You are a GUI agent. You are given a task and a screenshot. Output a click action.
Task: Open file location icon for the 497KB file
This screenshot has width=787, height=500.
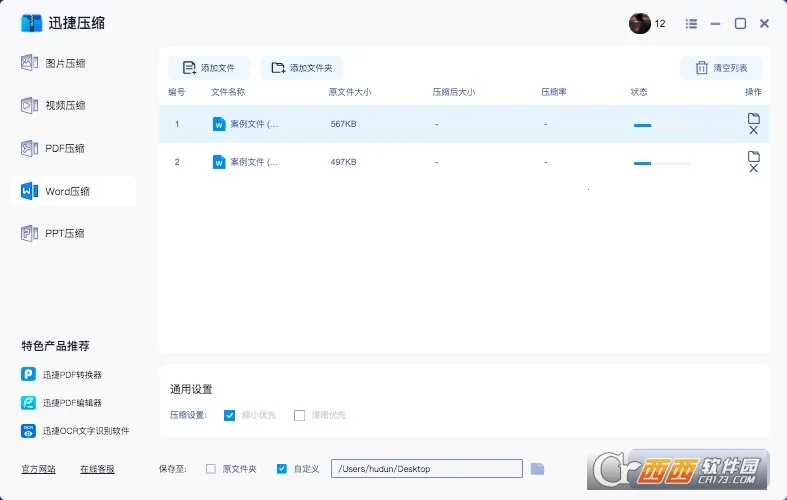click(753, 156)
